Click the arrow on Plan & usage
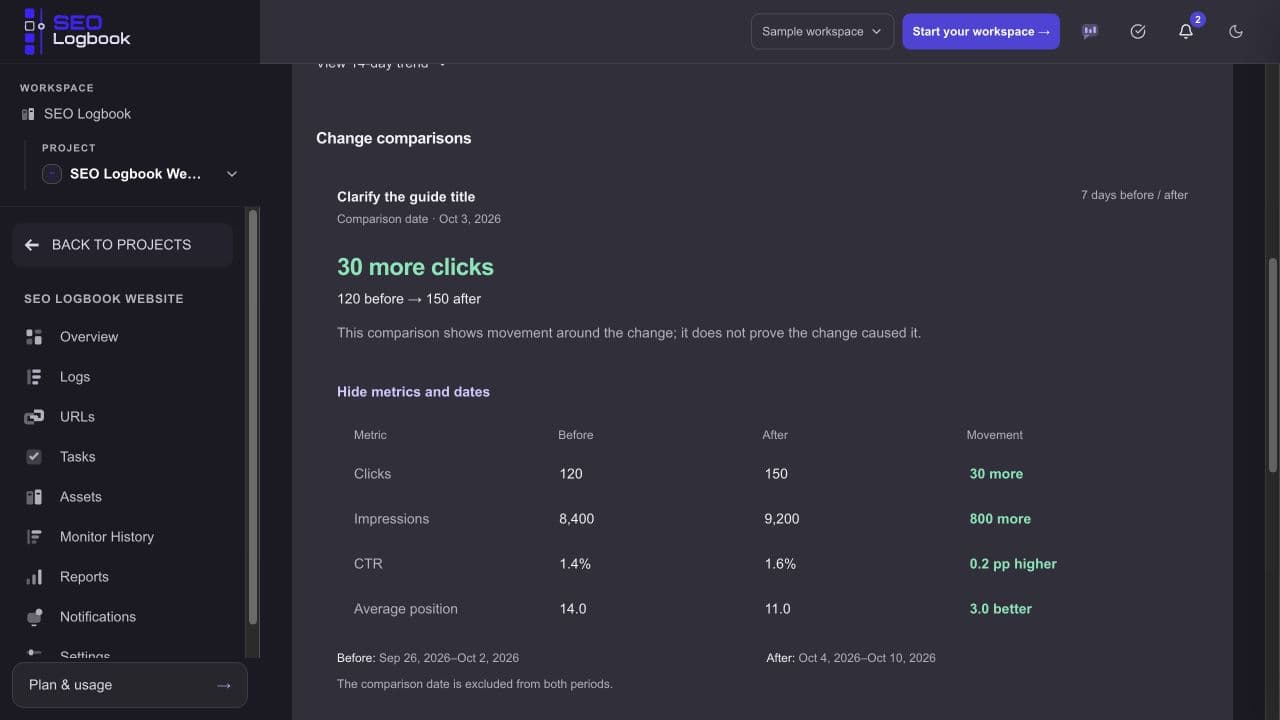1280x720 pixels. click(224, 685)
